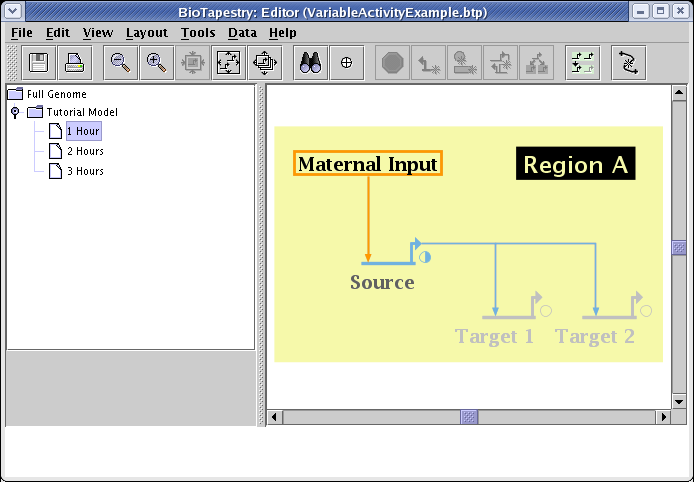Click the Region A label

coord(576,165)
